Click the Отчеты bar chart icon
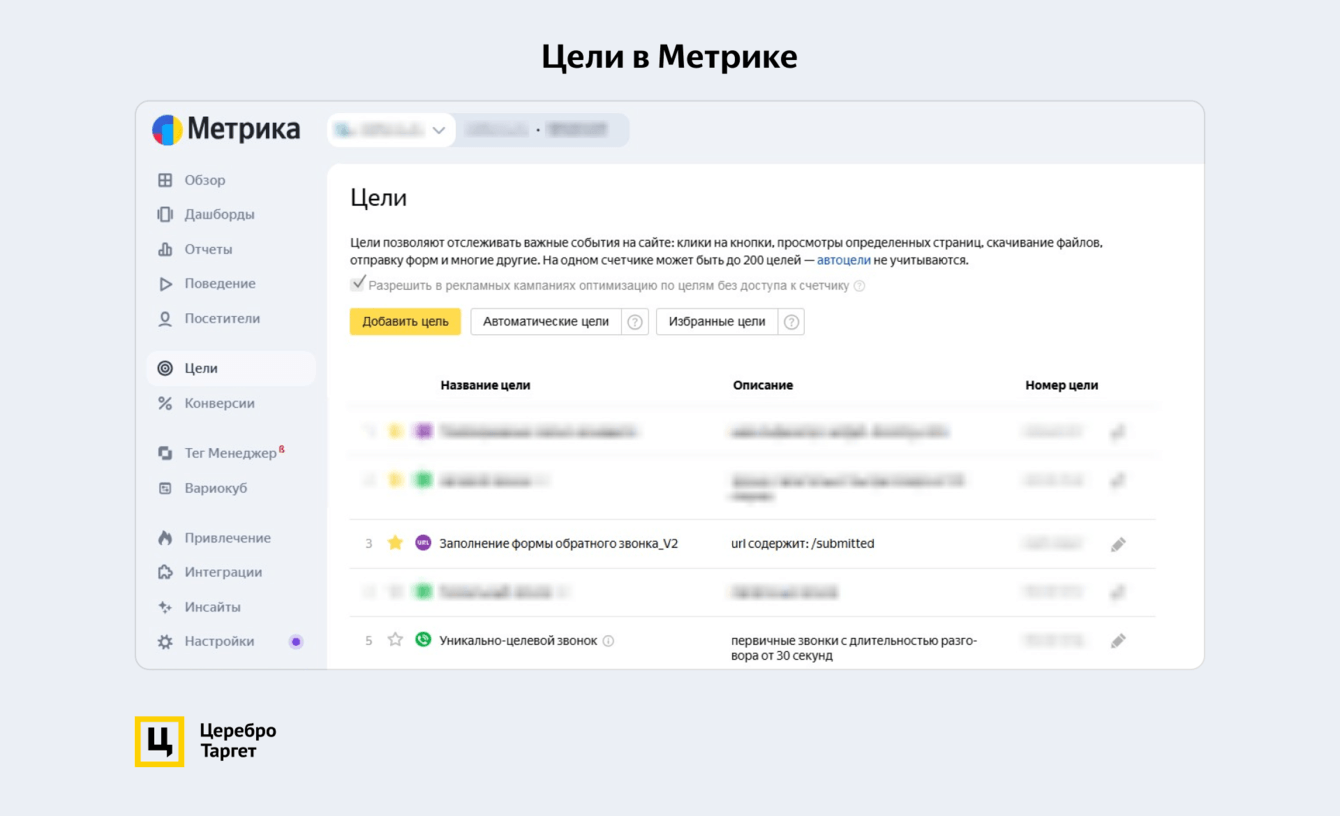Image resolution: width=1340 pixels, height=816 pixels. [x=165, y=249]
